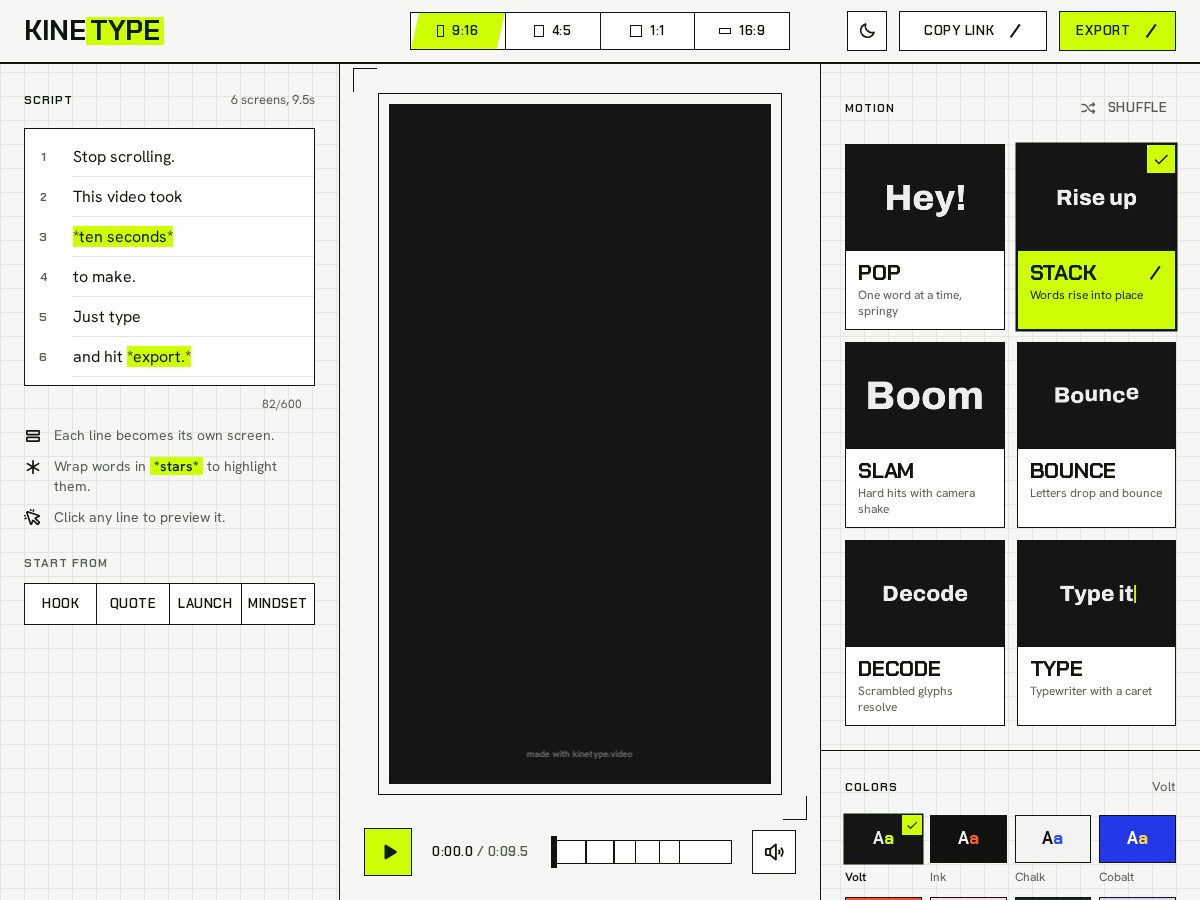Image resolution: width=1200 pixels, height=900 pixels.
Task: Click the 82/600 character count
Action: [281, 404]
